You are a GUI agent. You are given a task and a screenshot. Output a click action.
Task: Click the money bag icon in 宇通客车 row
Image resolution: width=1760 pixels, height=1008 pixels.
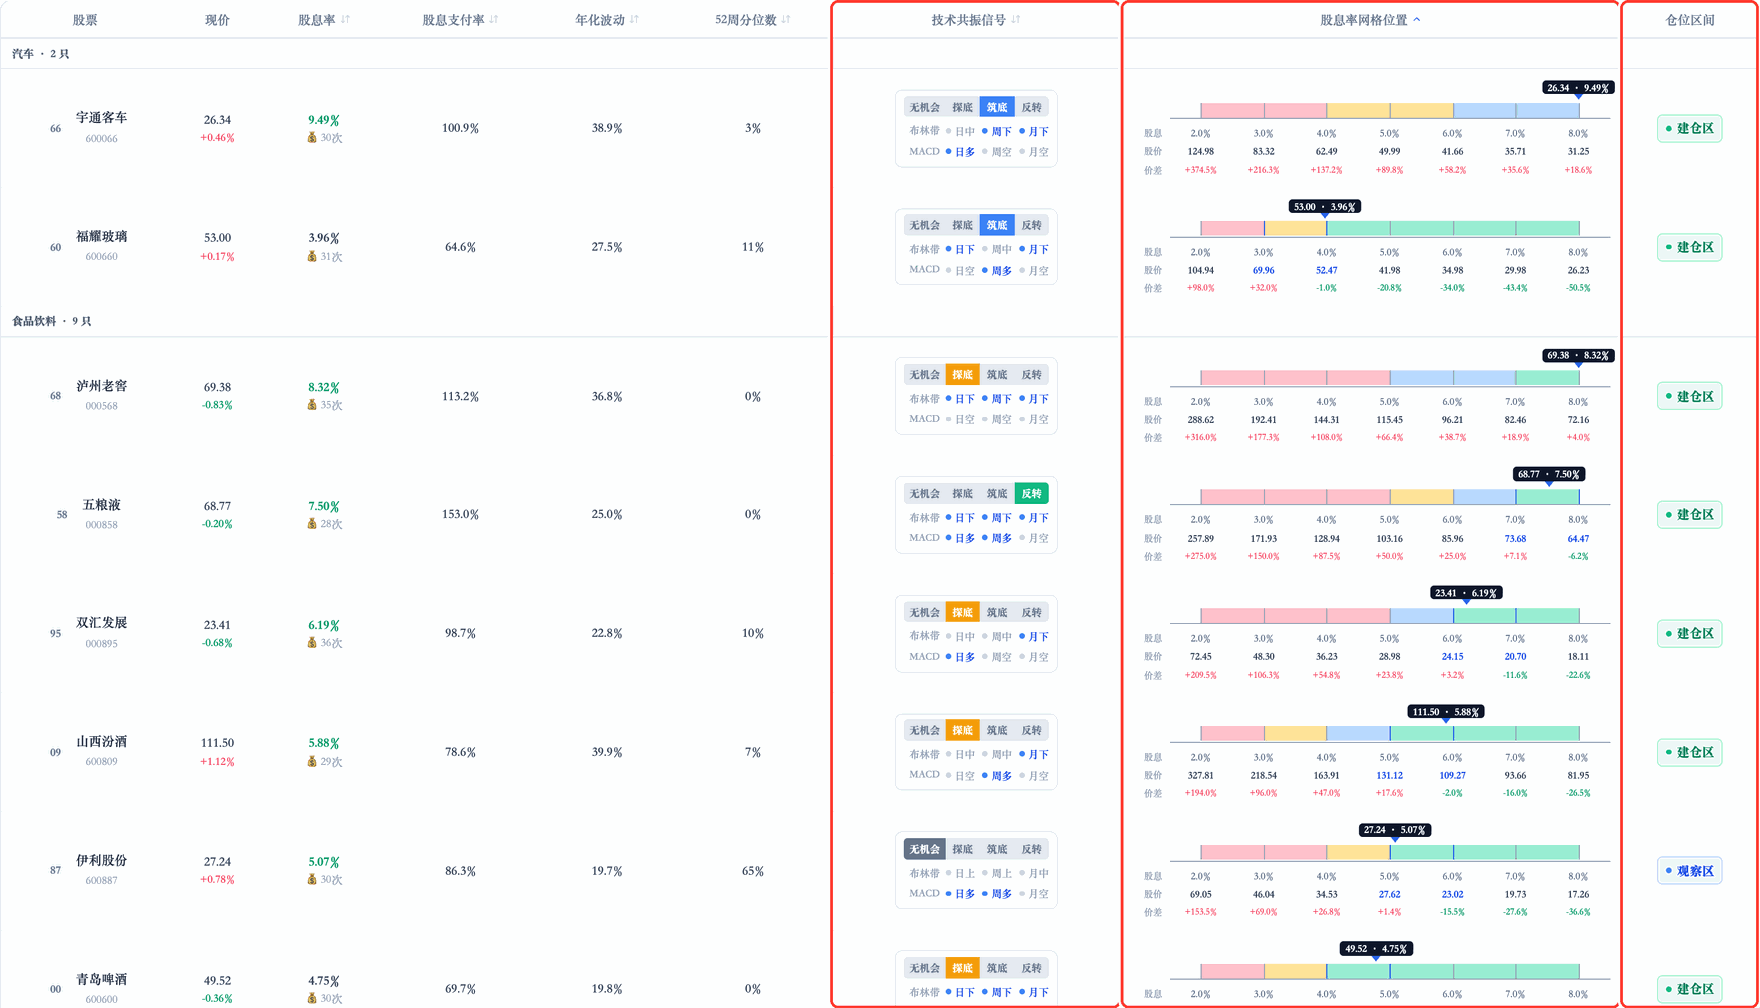click(x=312, y=138)
